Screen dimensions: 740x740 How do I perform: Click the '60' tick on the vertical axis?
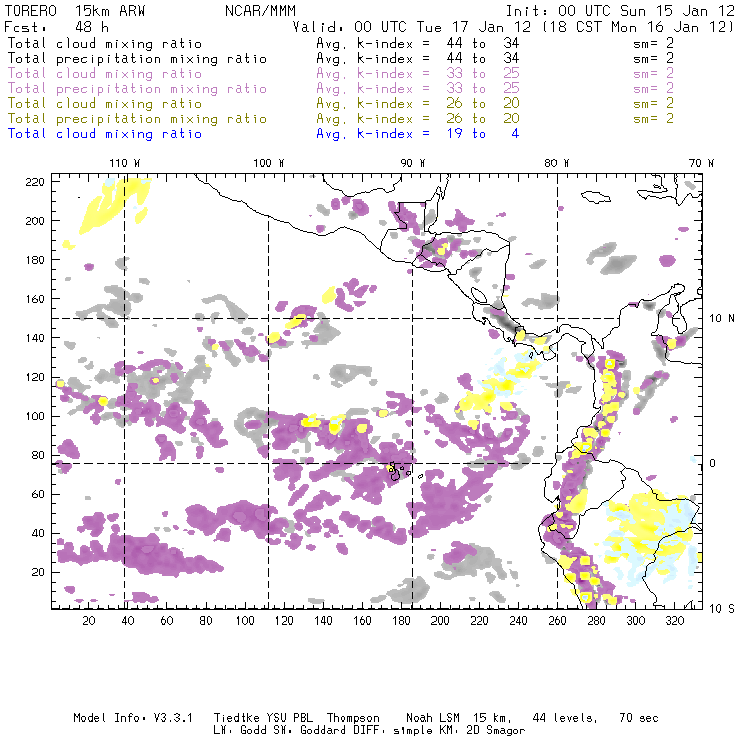coord(38,494)
